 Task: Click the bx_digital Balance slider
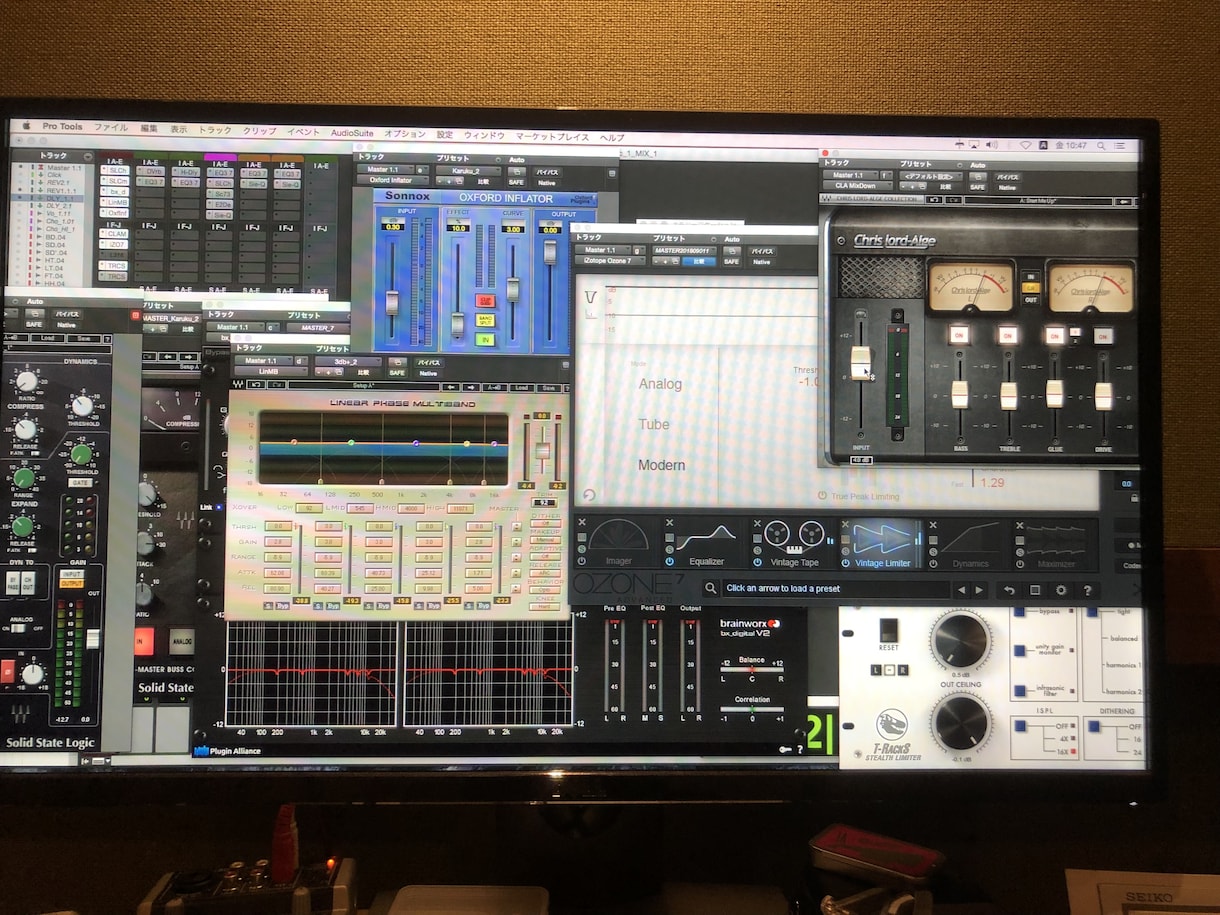(x=752, y=670)
